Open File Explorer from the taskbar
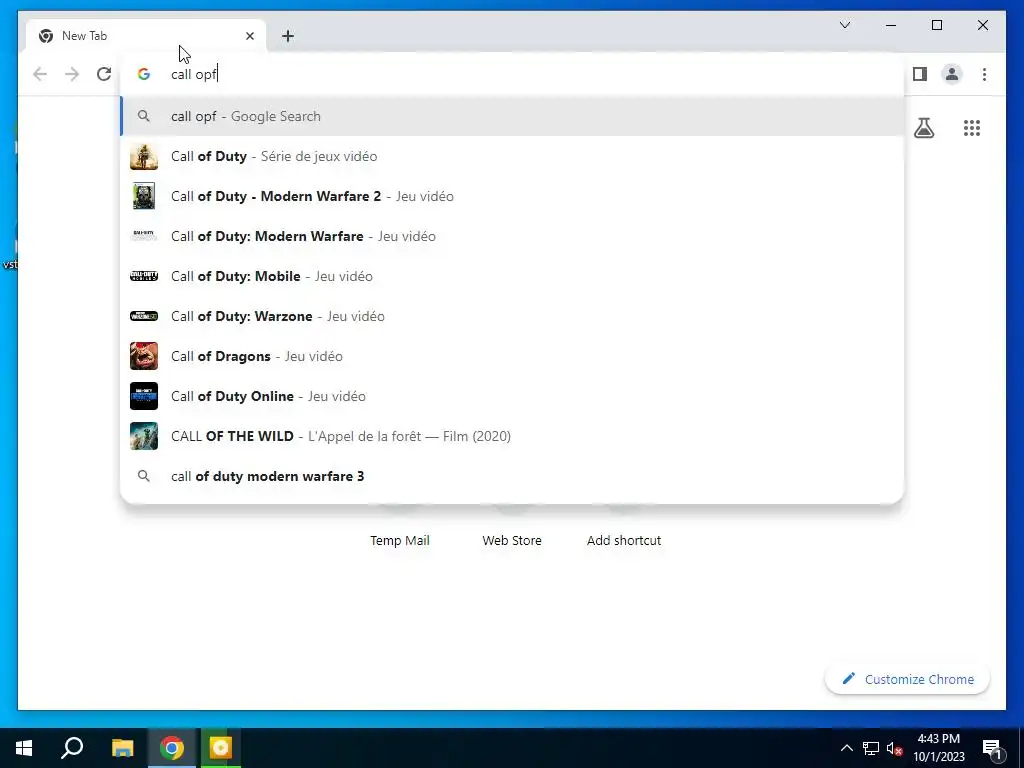Screen dimensions: 1024x768 (x=122, y=748)
